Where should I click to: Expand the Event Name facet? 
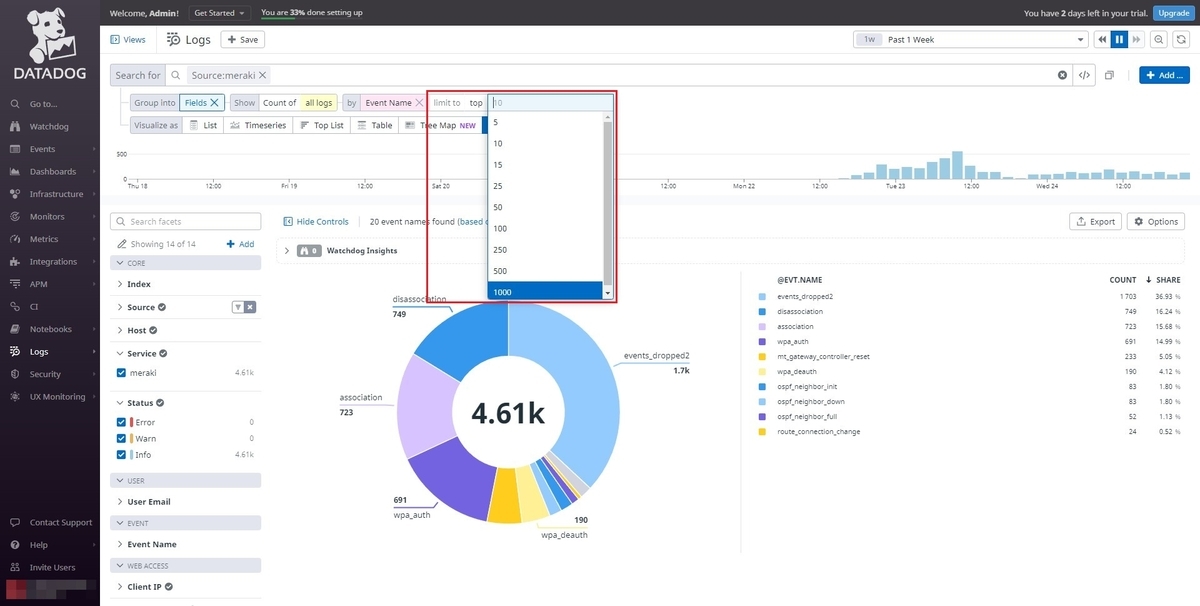[x=120, y=544]
